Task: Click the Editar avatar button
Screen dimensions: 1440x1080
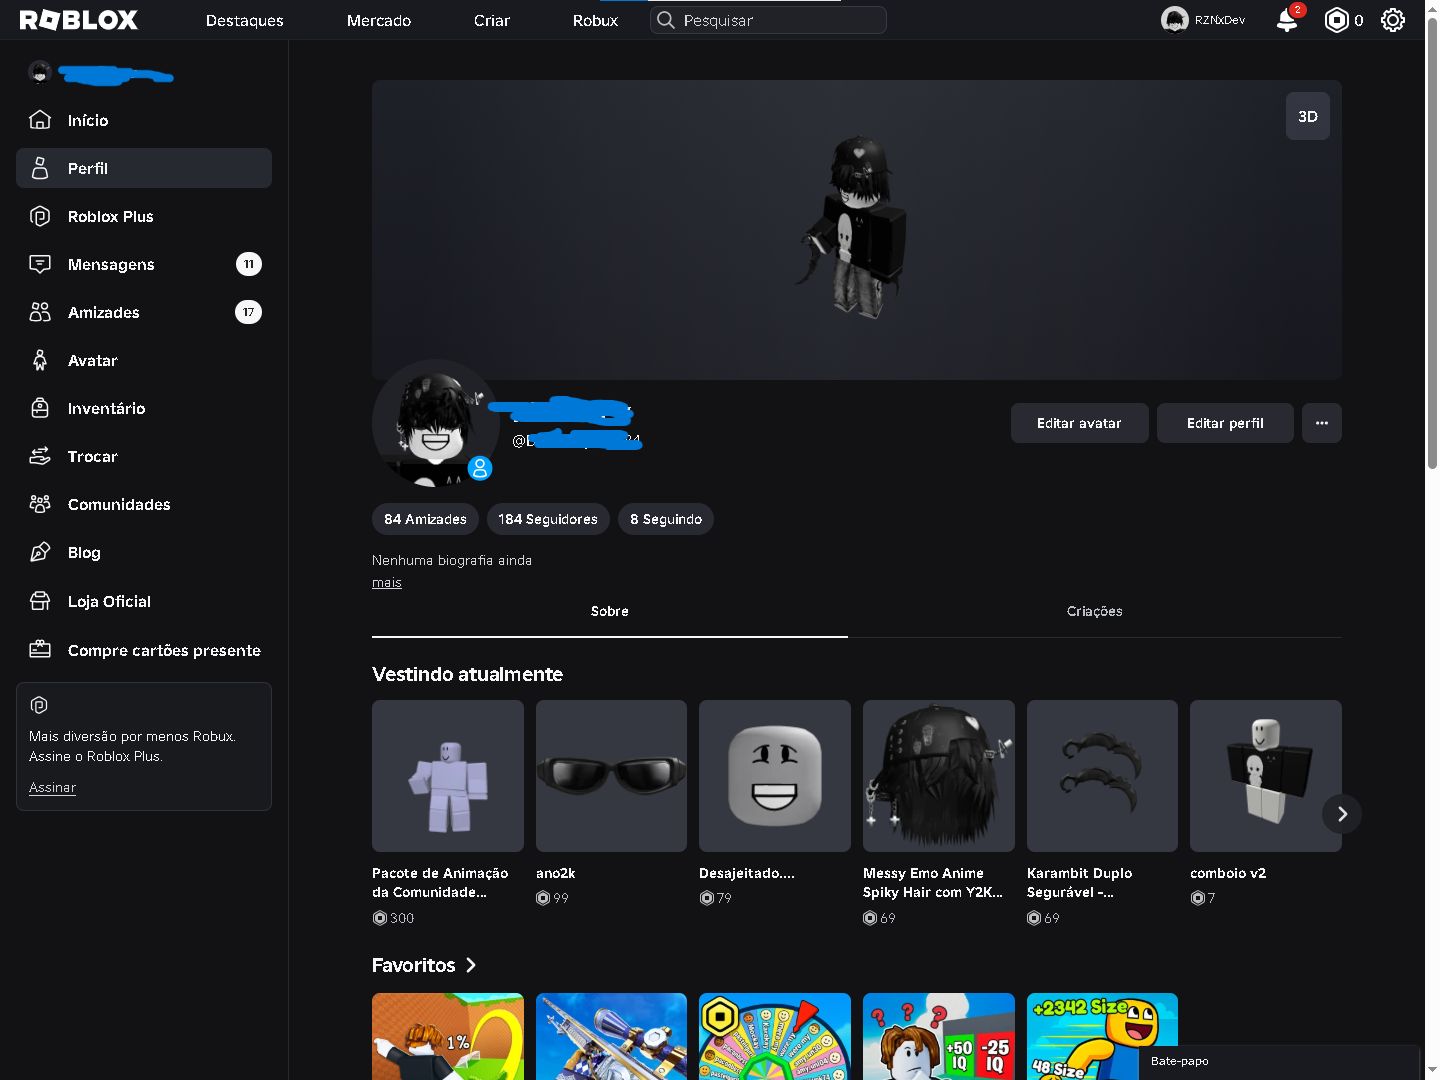Action: click(1079, 423)
